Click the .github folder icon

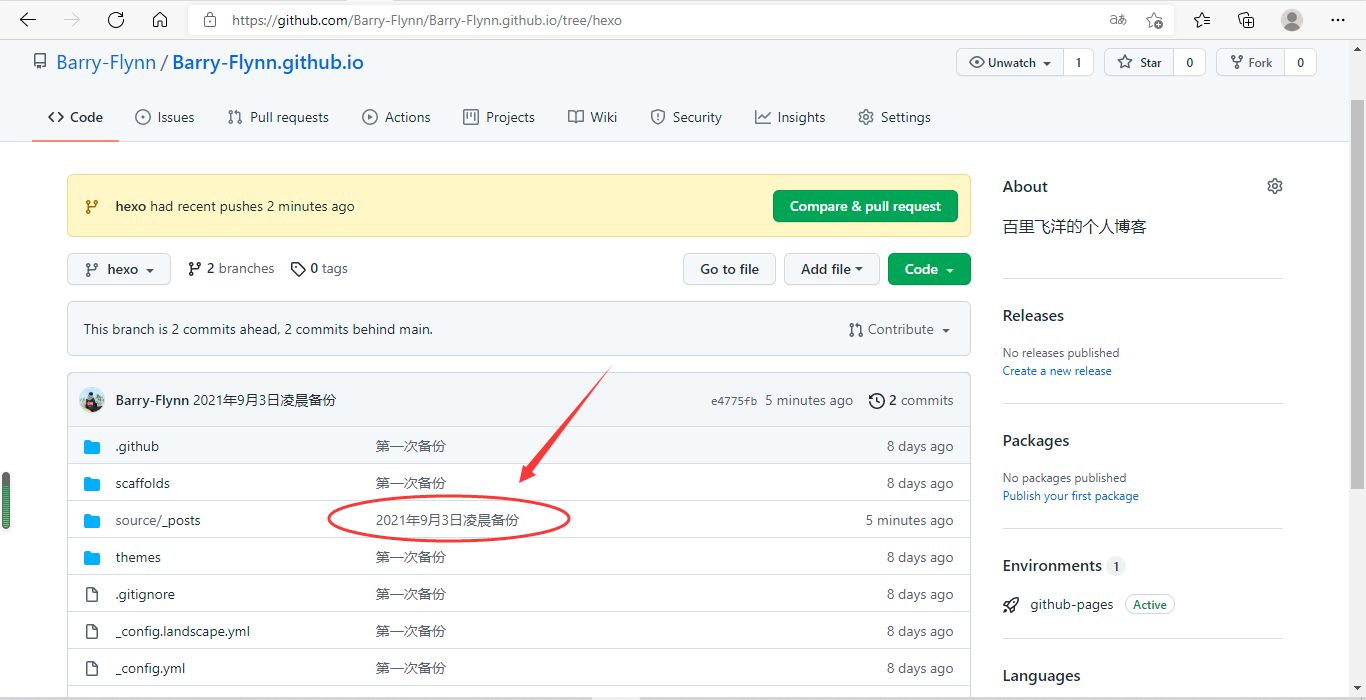(x=92, y=447)
